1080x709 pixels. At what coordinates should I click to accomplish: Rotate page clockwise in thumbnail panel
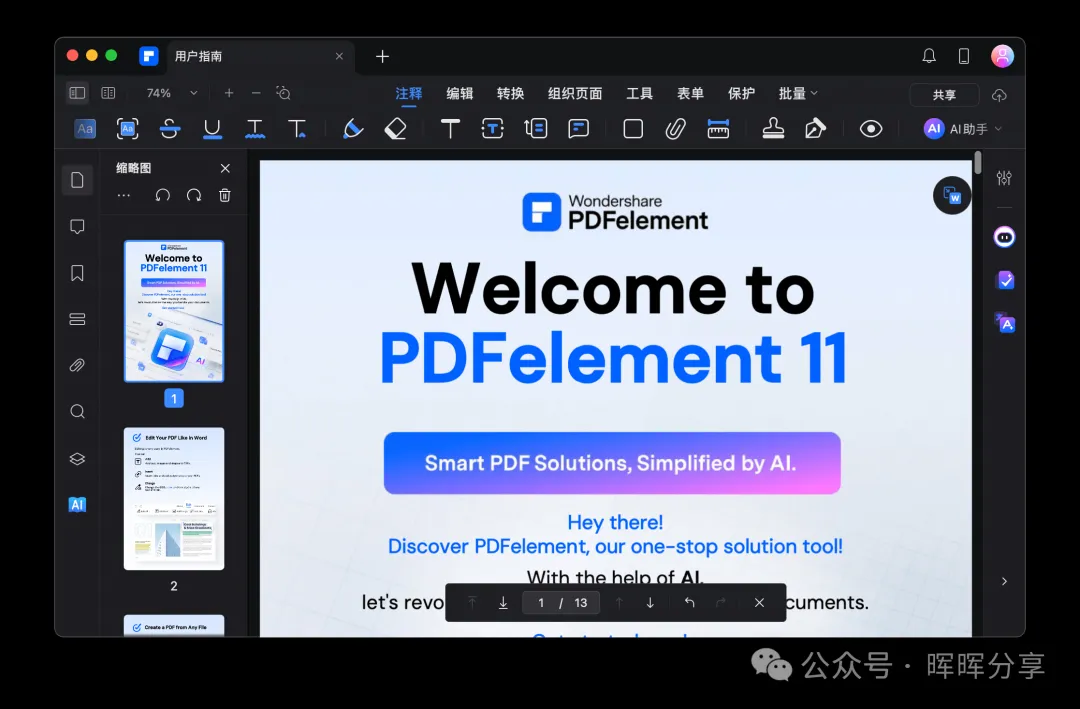point(194,196)
